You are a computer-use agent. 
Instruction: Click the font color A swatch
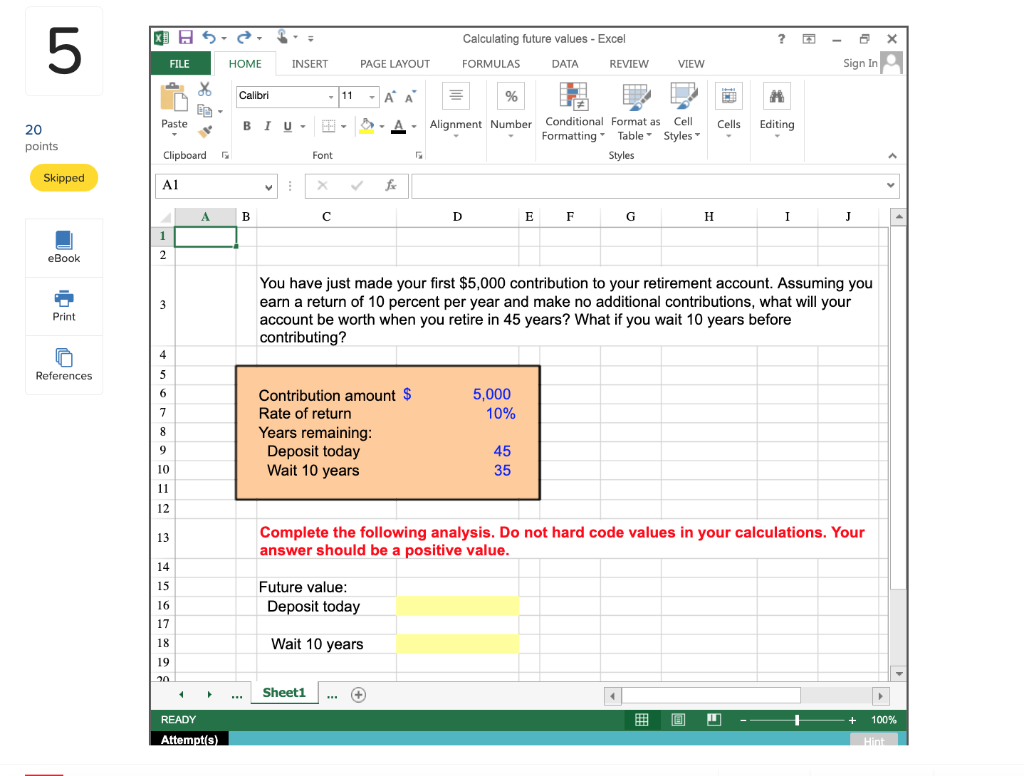pos(398,126)
